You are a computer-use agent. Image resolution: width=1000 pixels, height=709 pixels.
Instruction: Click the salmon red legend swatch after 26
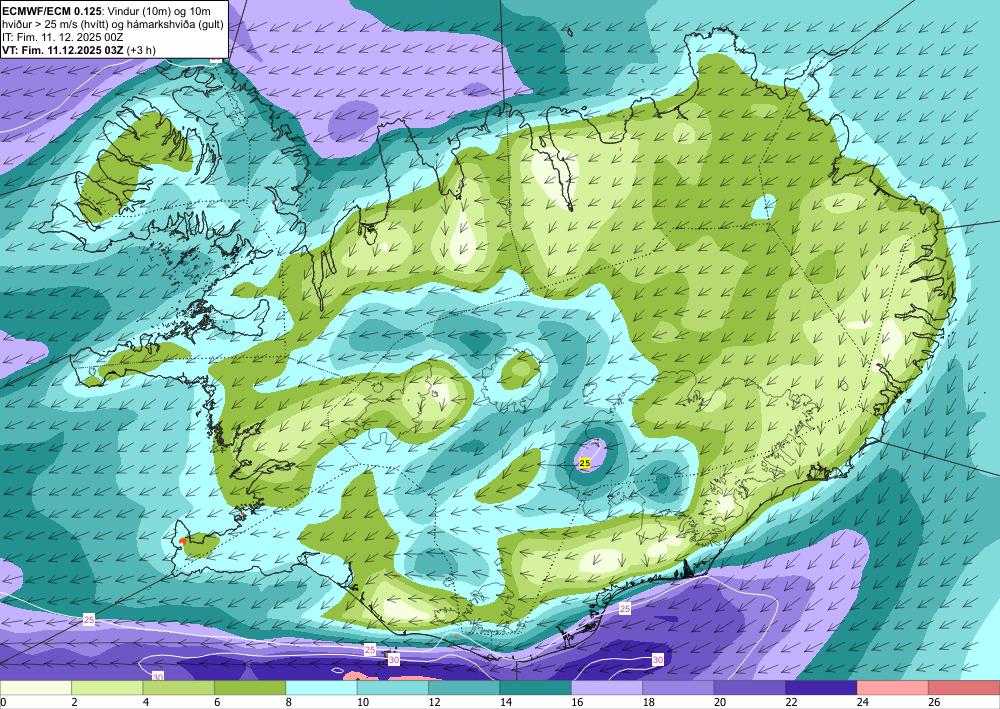[964, 688]
